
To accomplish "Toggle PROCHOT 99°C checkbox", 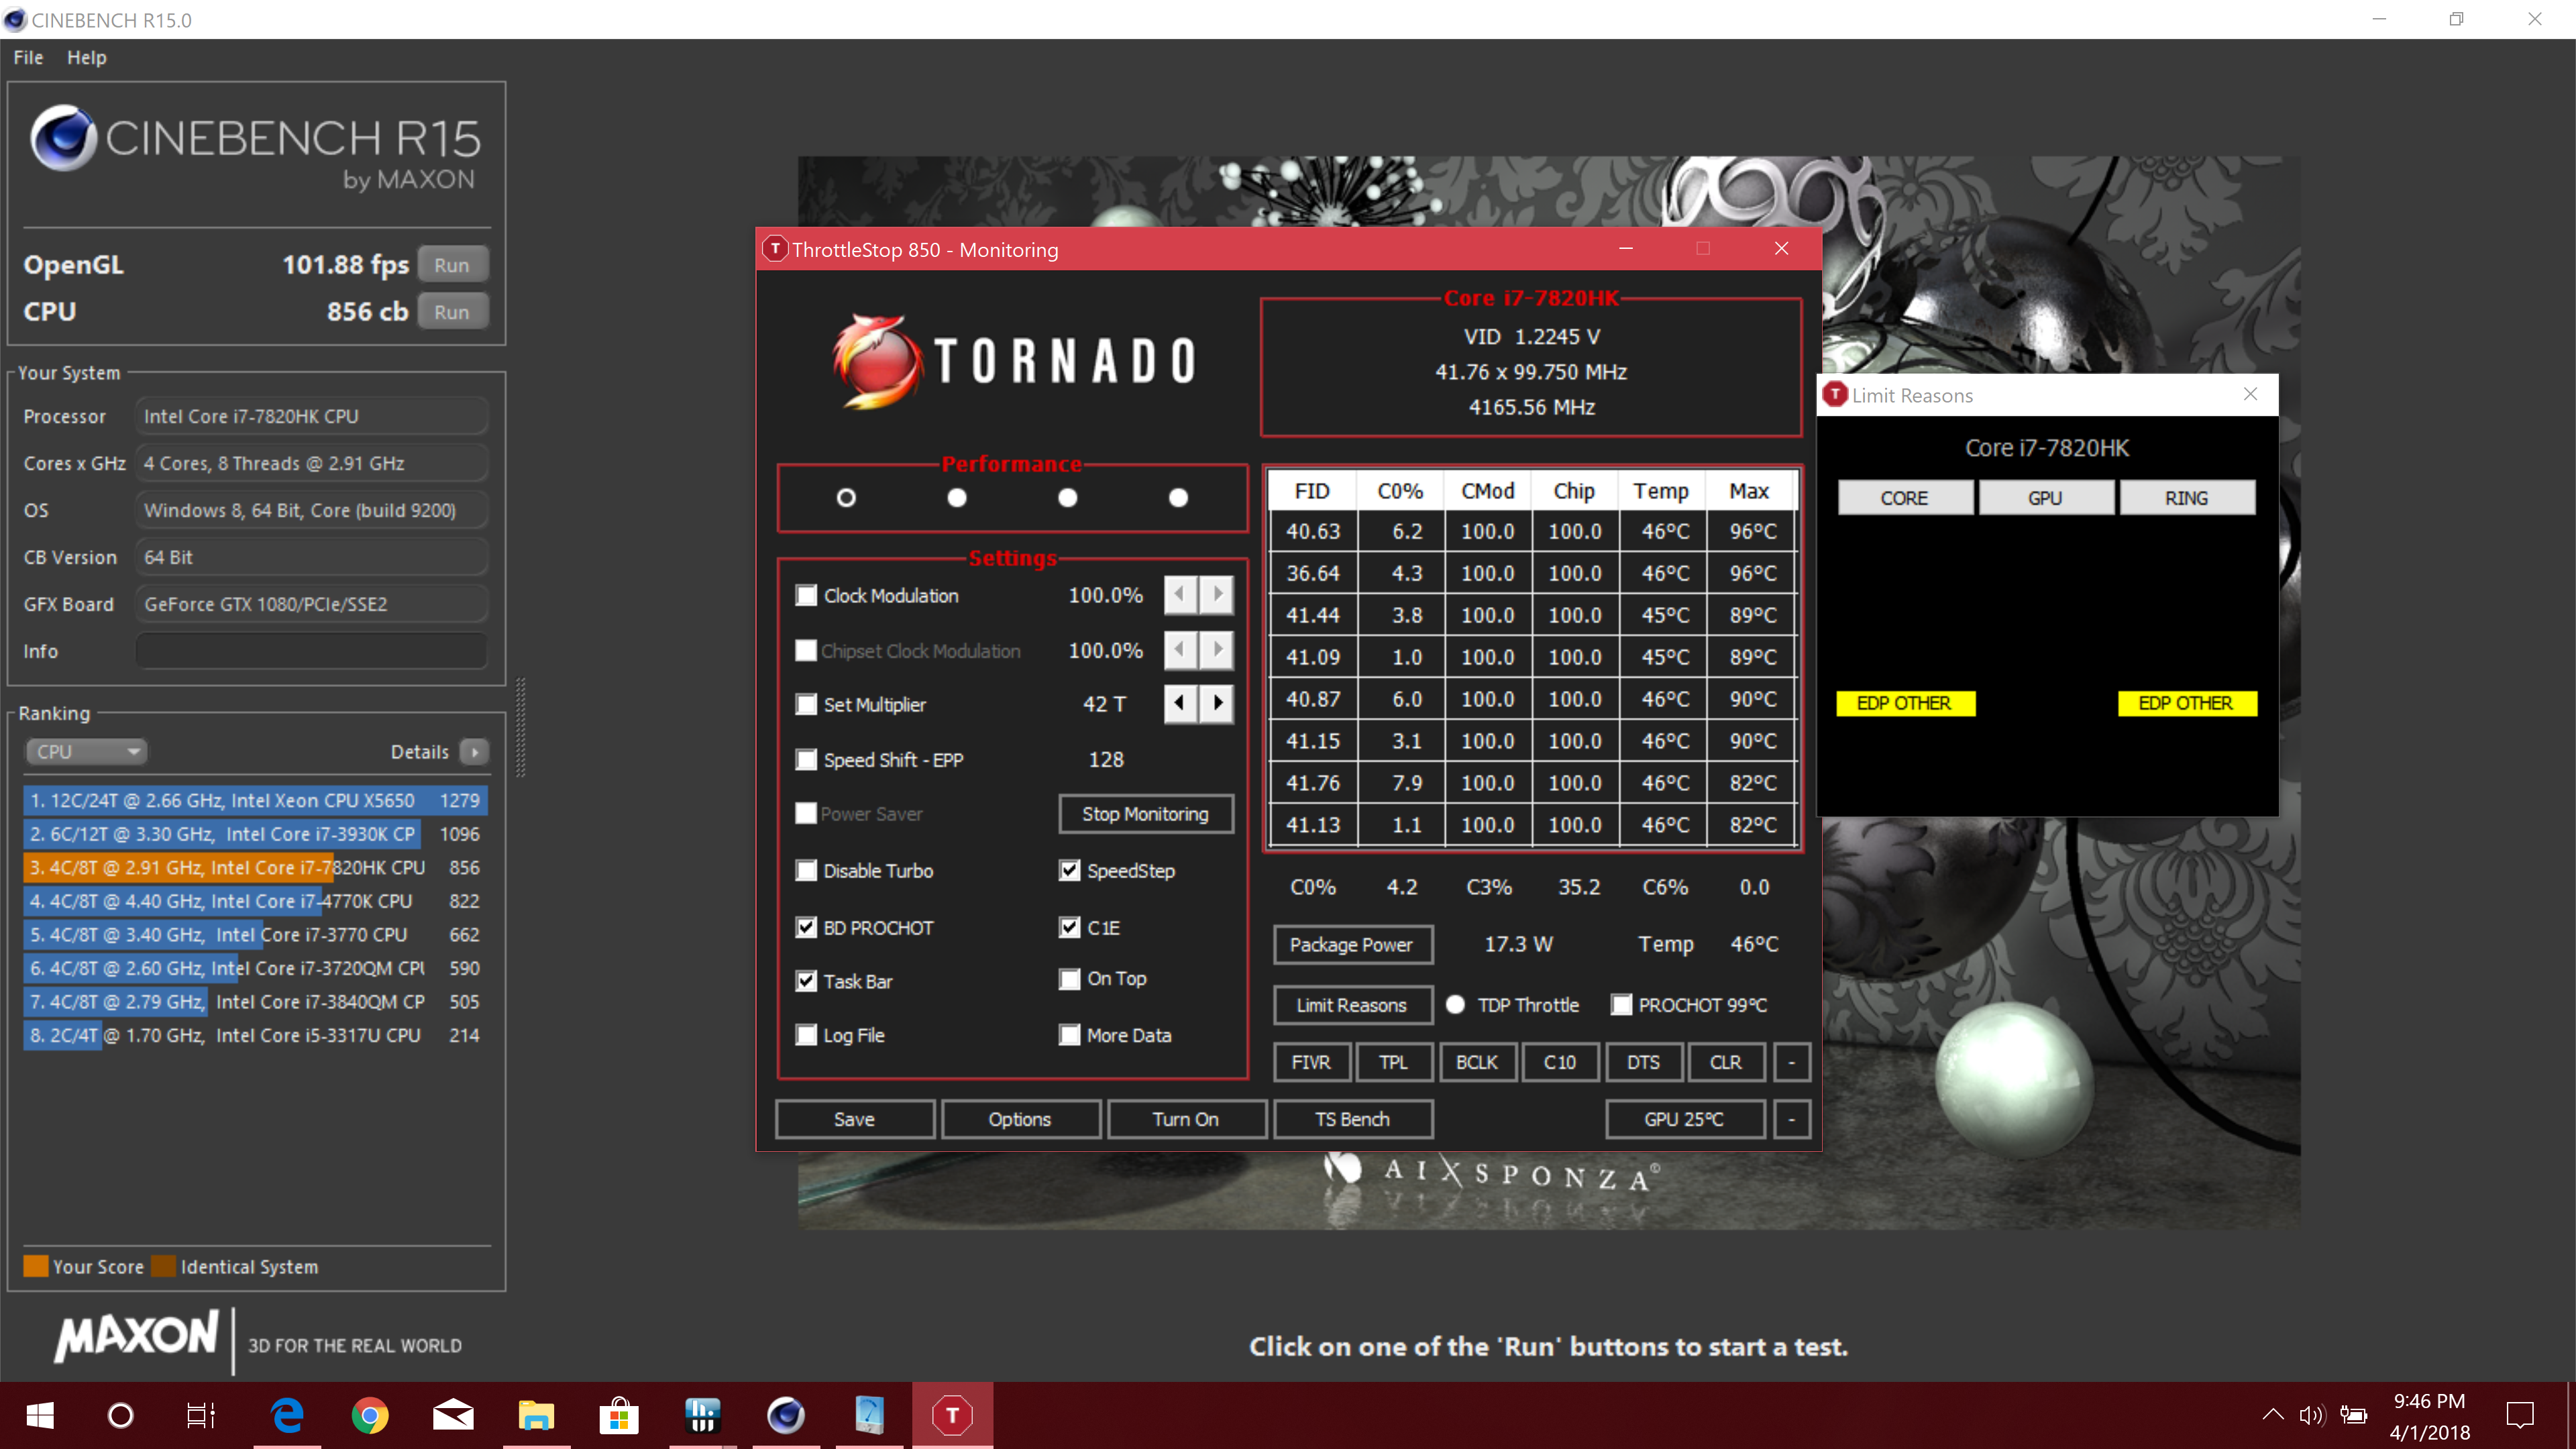I will 1621,1005.
